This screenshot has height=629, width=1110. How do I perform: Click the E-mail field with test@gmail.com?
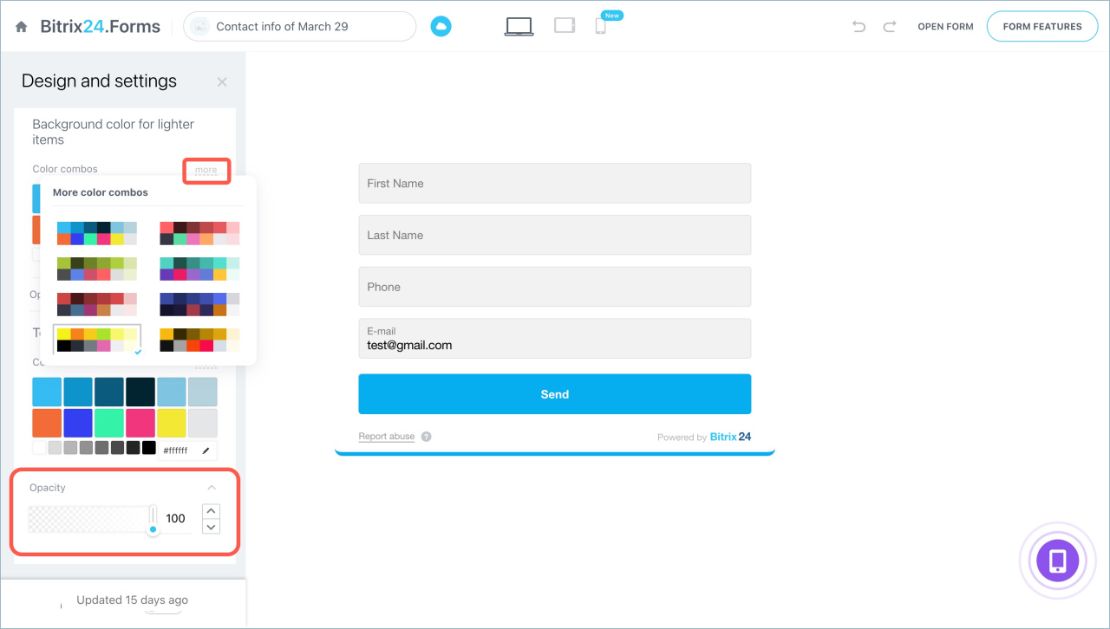[554, 338]
